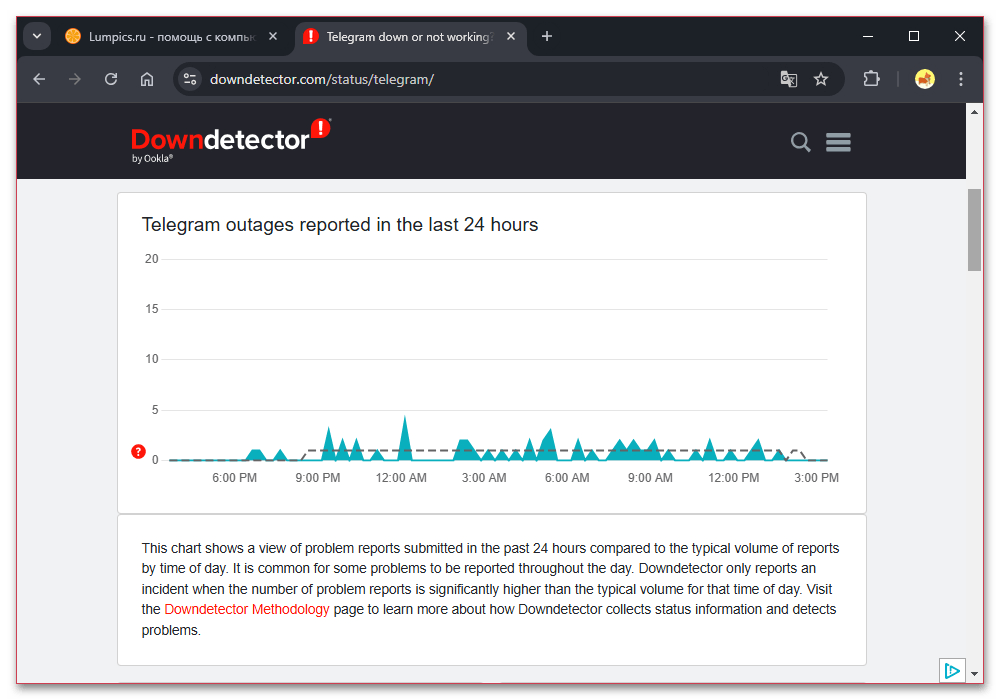Switch to the Lumpics.ru tab
This screenshot has width=1000, height=700.
(171, 37)
